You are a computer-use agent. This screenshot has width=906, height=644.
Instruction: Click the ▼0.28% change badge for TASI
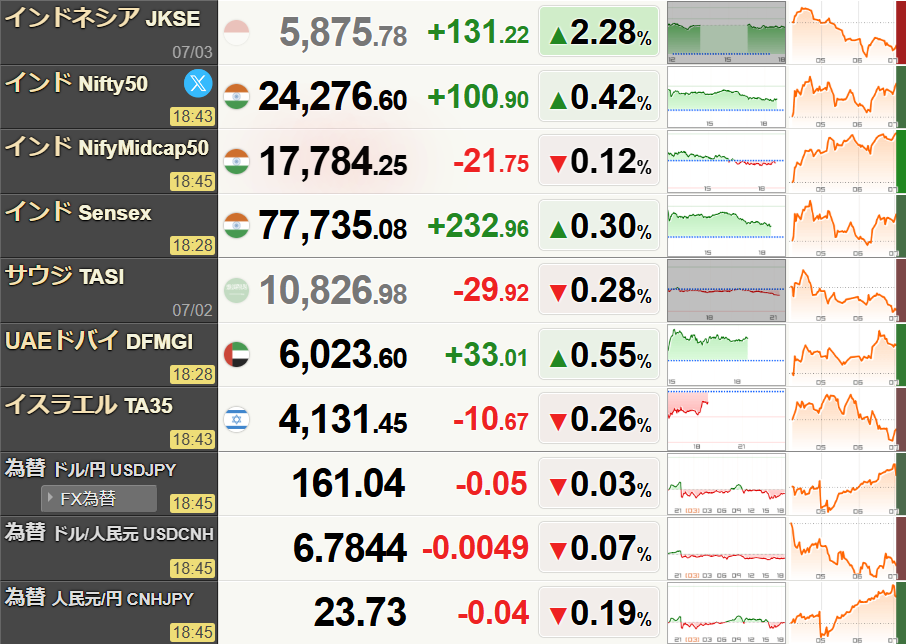(x=599, y=289)
